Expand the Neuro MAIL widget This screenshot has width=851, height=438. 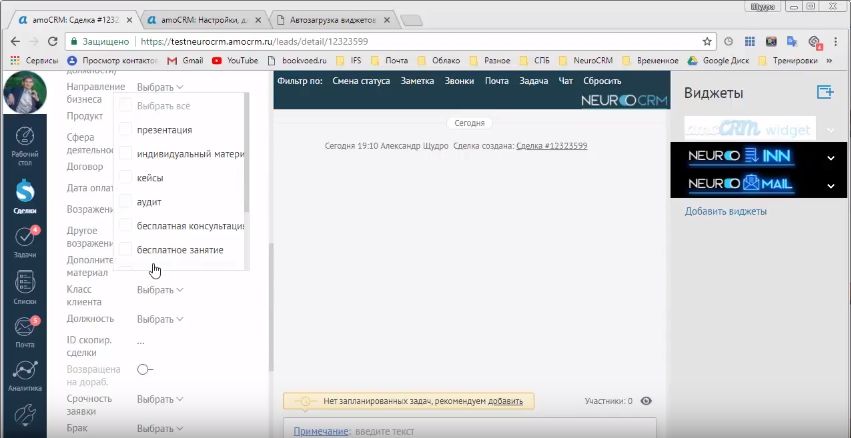[830, 185]
